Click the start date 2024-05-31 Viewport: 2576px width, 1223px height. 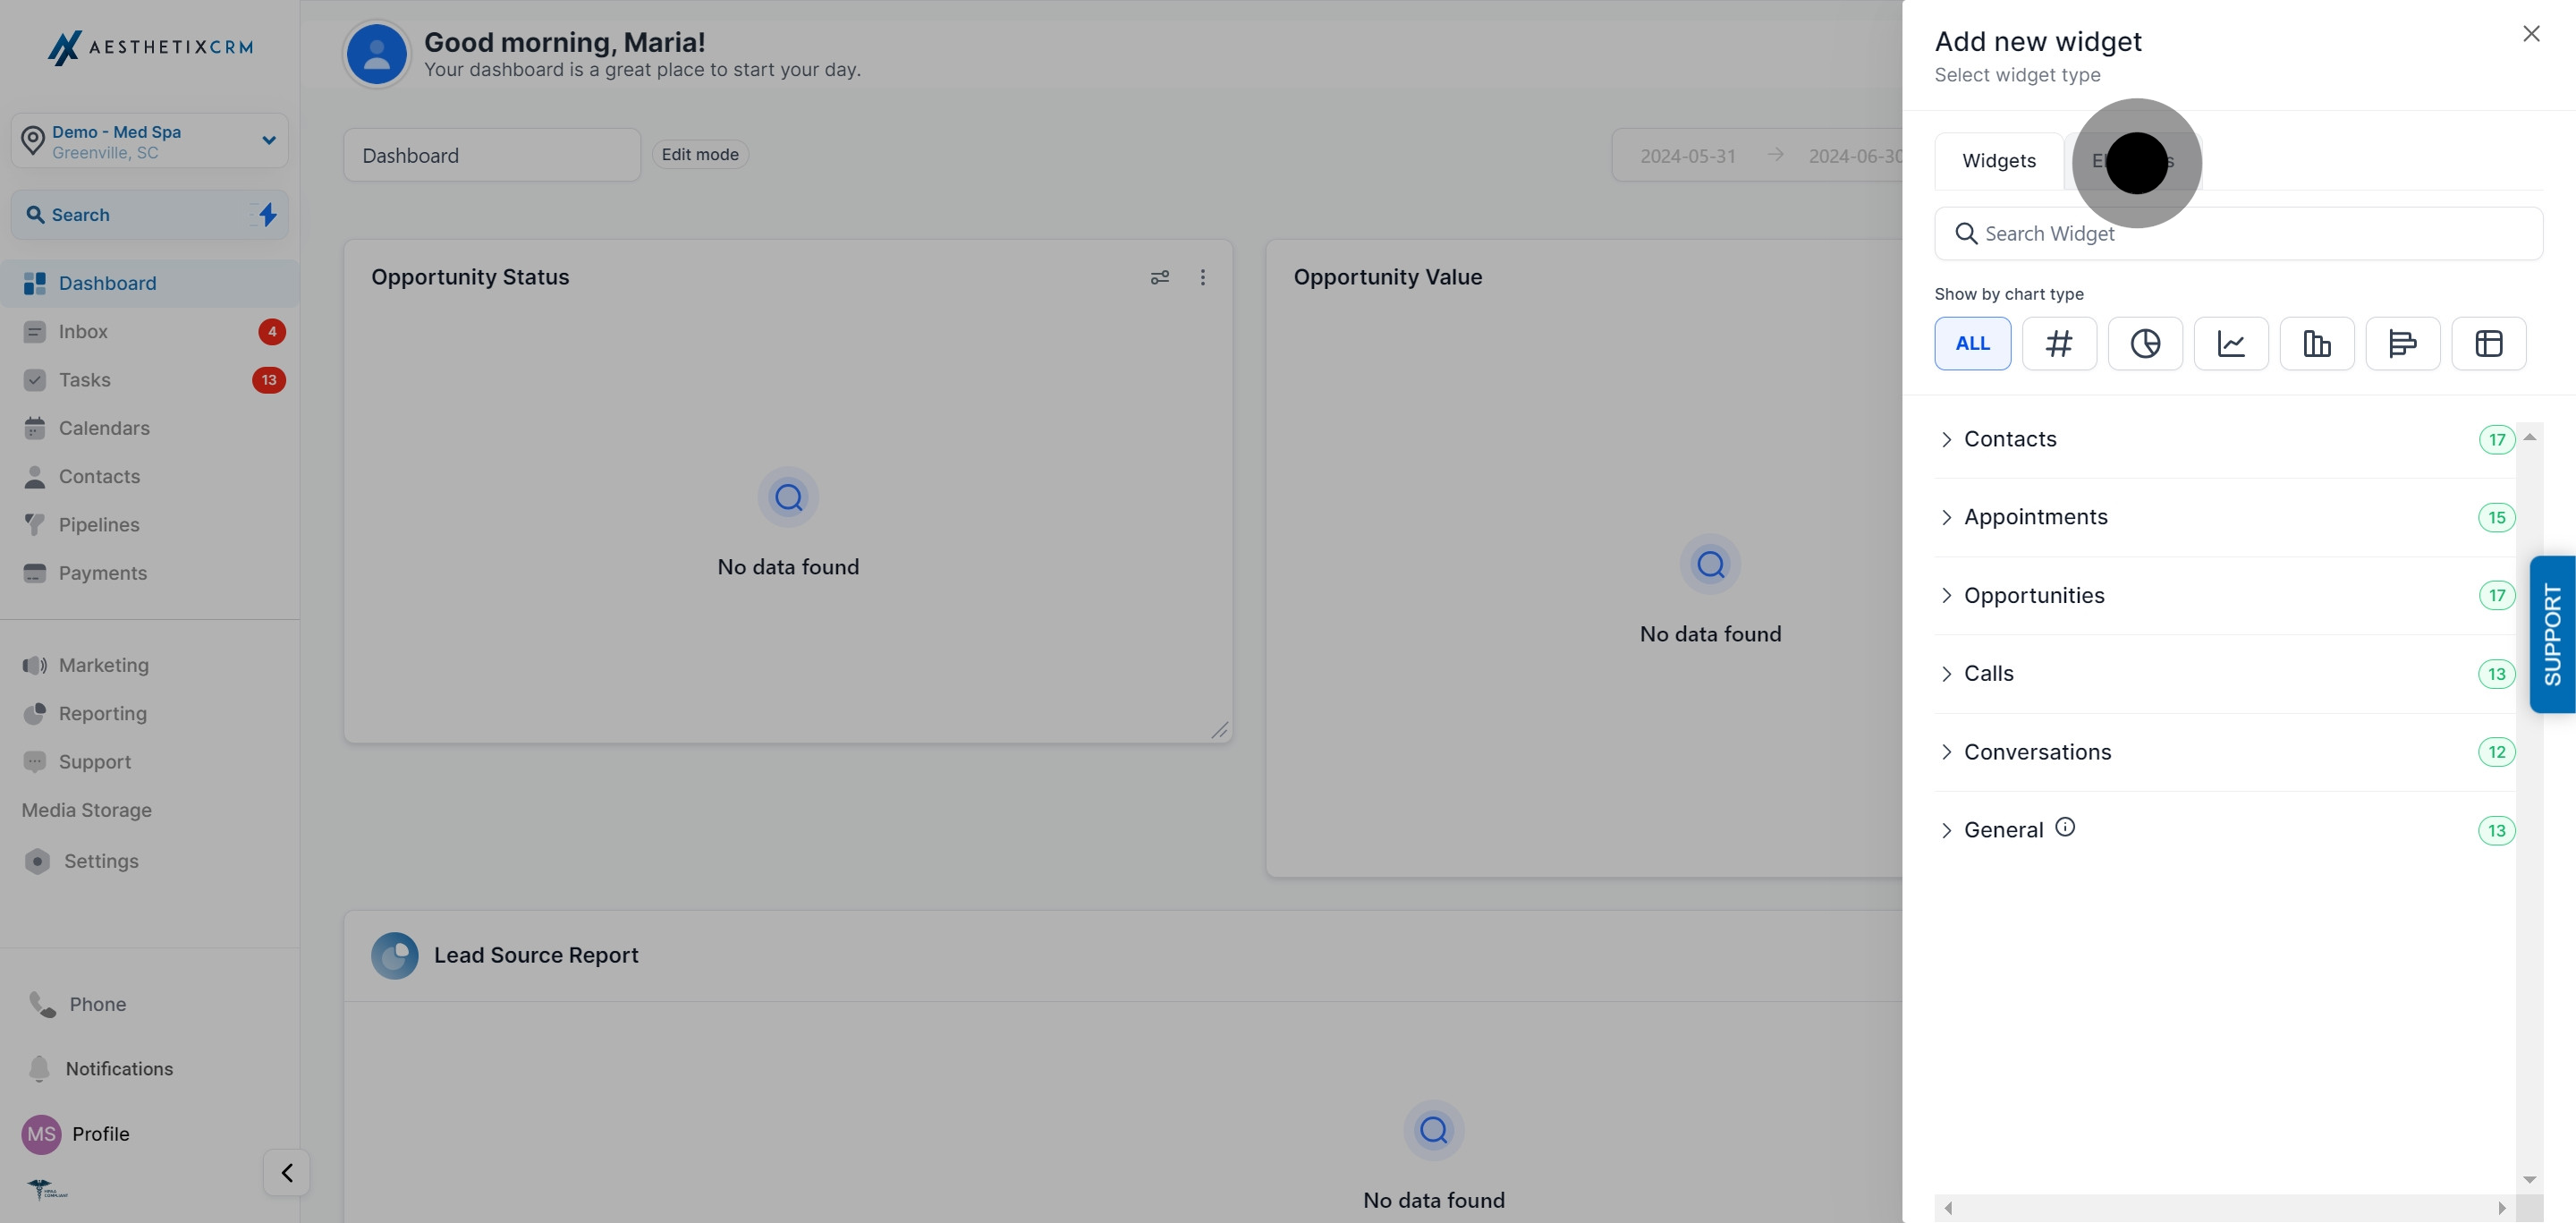click(x=1688, y=156)
